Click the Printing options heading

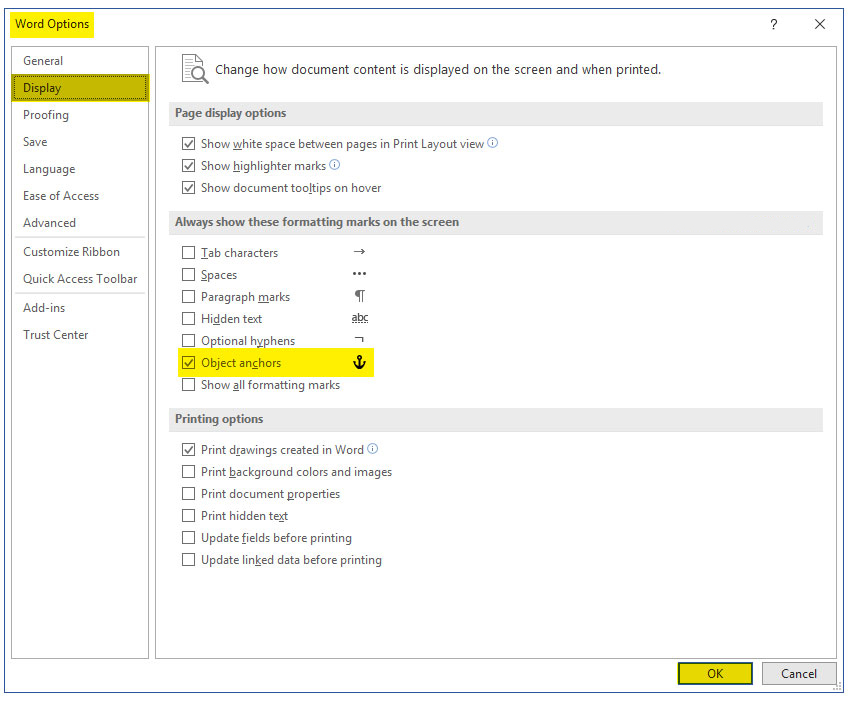(x=219, y=419)
